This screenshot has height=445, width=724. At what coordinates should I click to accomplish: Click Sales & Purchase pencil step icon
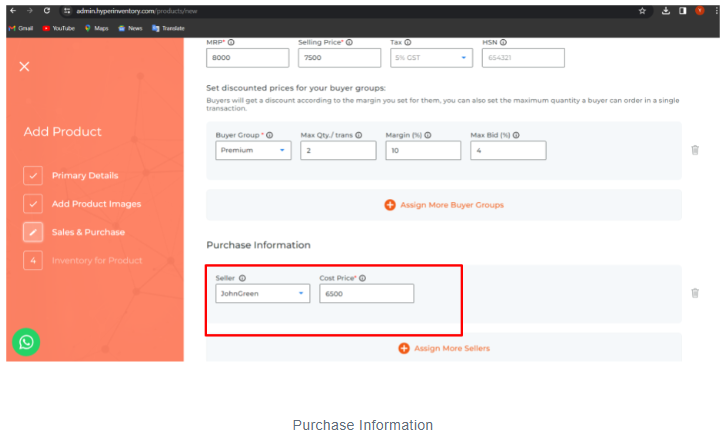[x=33, y=232]
